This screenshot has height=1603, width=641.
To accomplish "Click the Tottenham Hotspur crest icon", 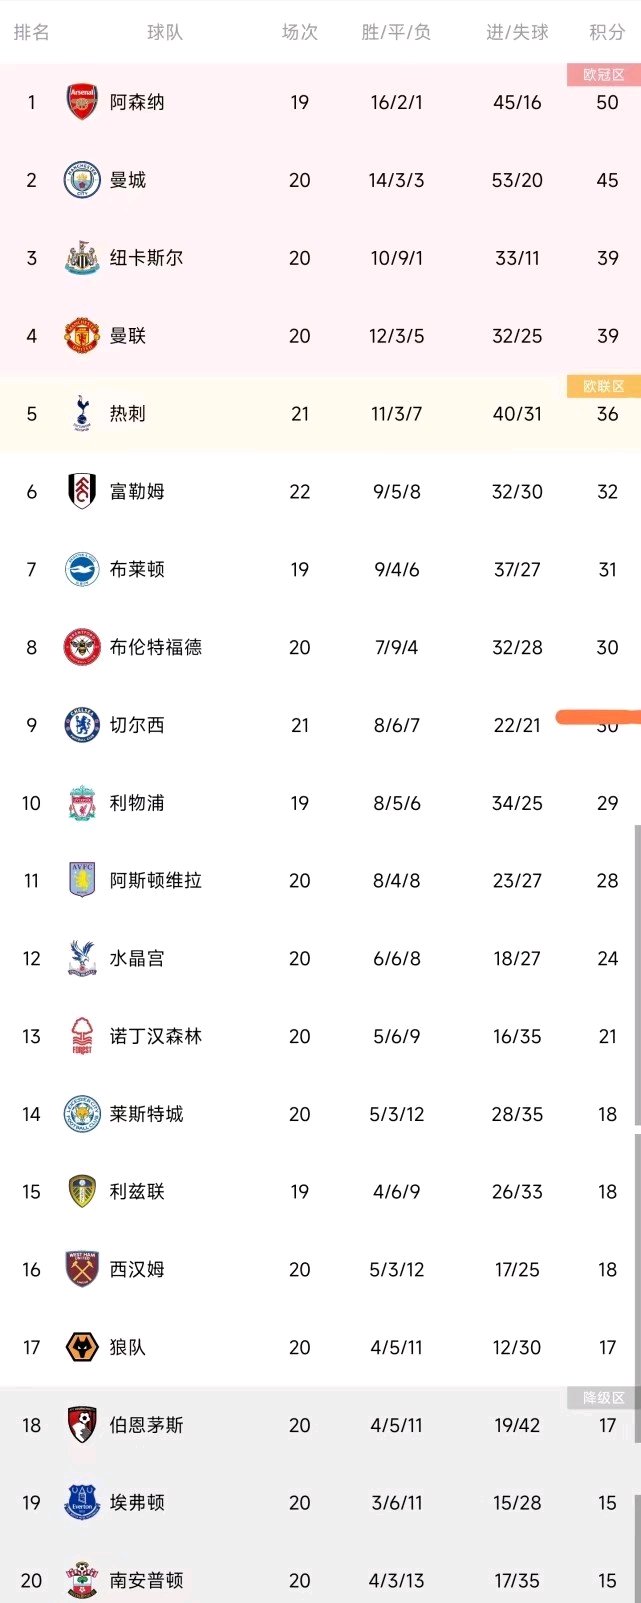I will tap(82, 413).
